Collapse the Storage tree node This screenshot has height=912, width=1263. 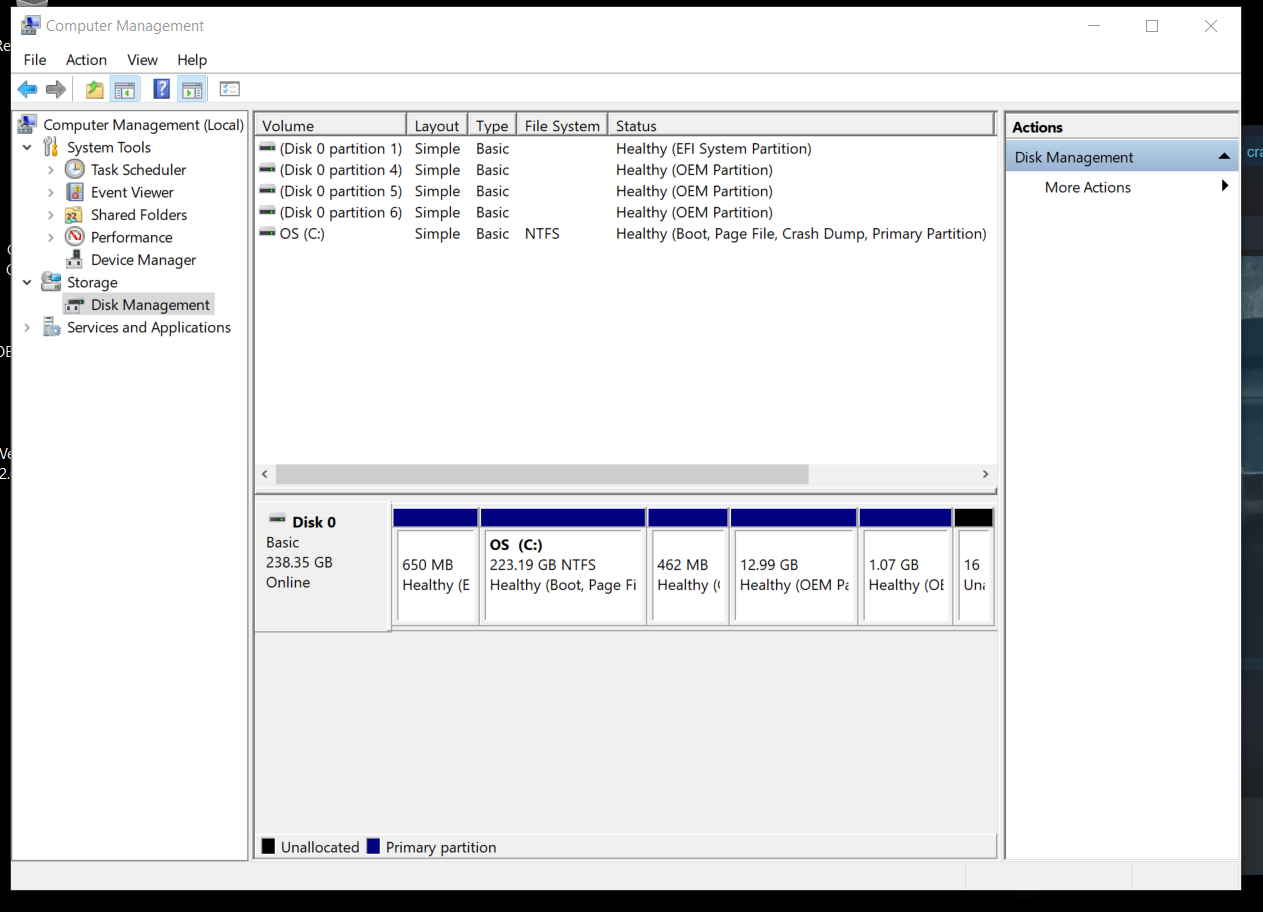(27, 282)
